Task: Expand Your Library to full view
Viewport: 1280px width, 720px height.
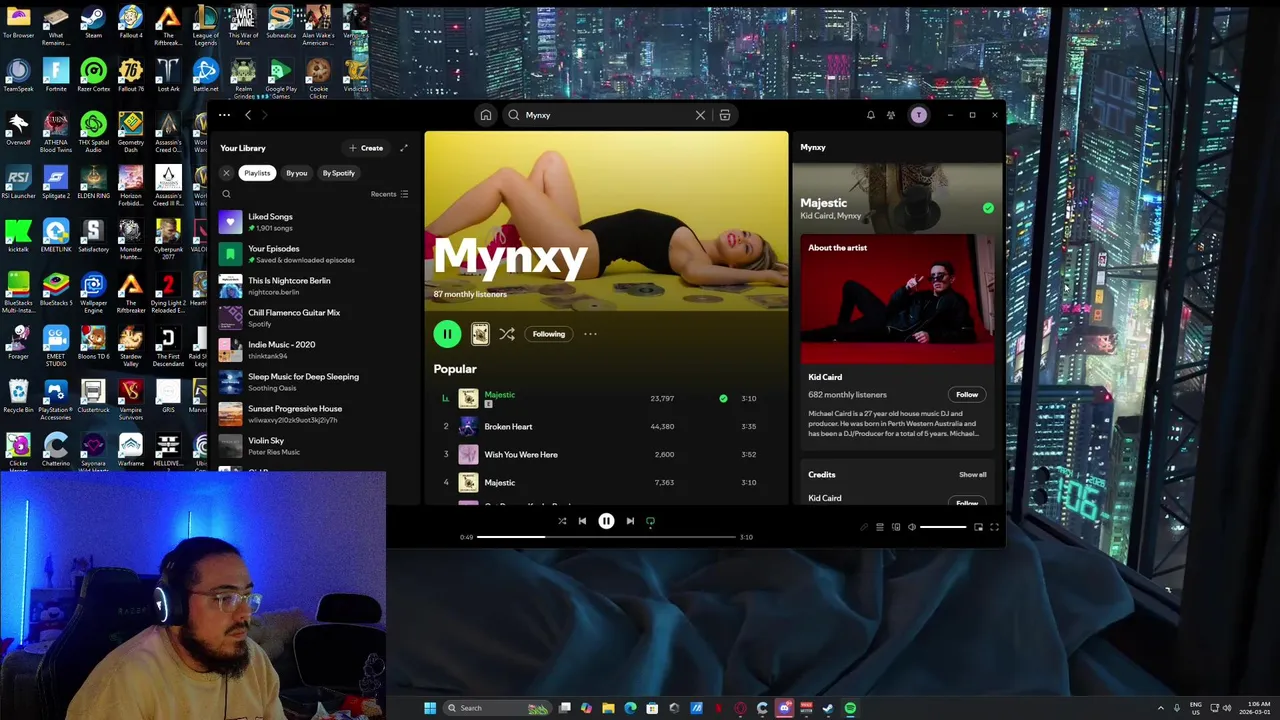Action: point(404,148)
